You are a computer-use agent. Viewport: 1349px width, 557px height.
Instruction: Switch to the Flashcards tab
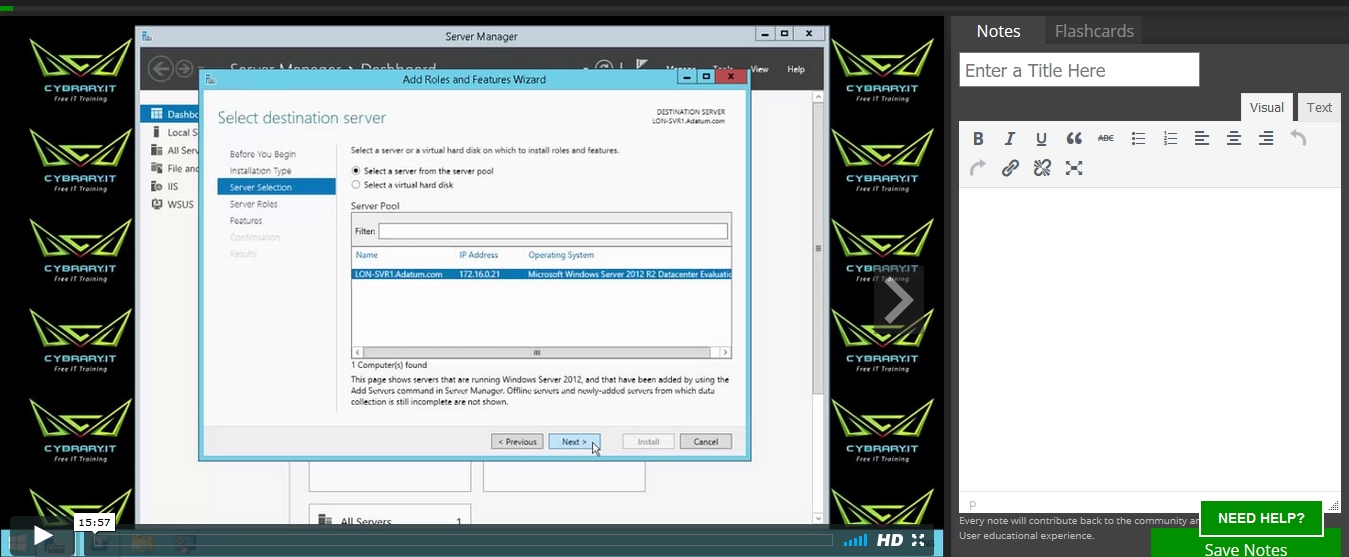(x=1094, y=31)
